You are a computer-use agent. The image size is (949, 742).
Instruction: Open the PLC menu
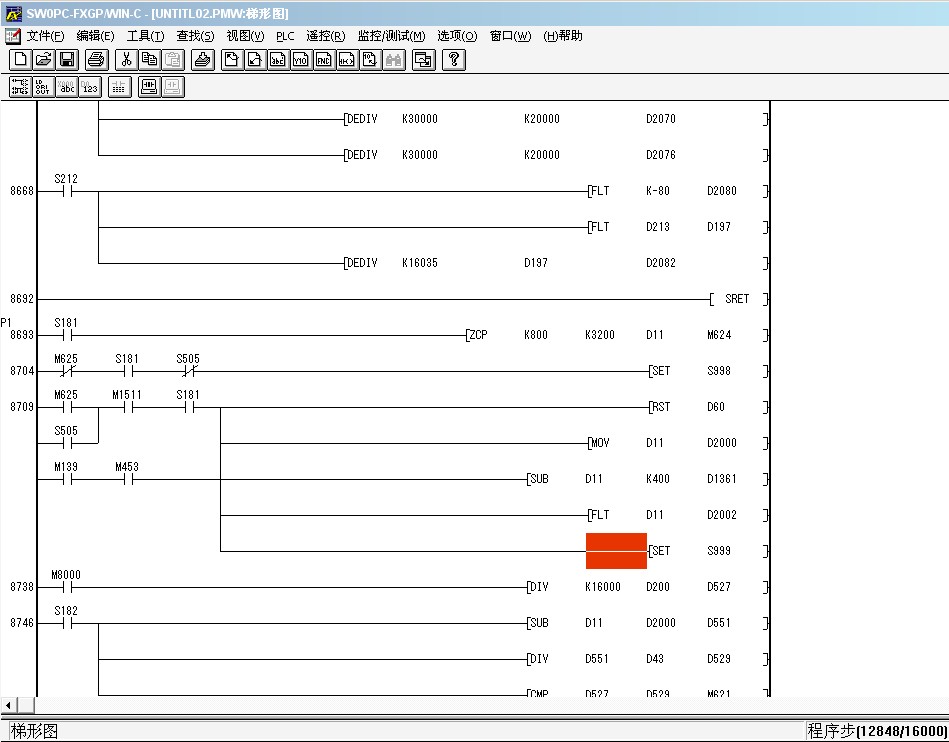click(285, 36)
